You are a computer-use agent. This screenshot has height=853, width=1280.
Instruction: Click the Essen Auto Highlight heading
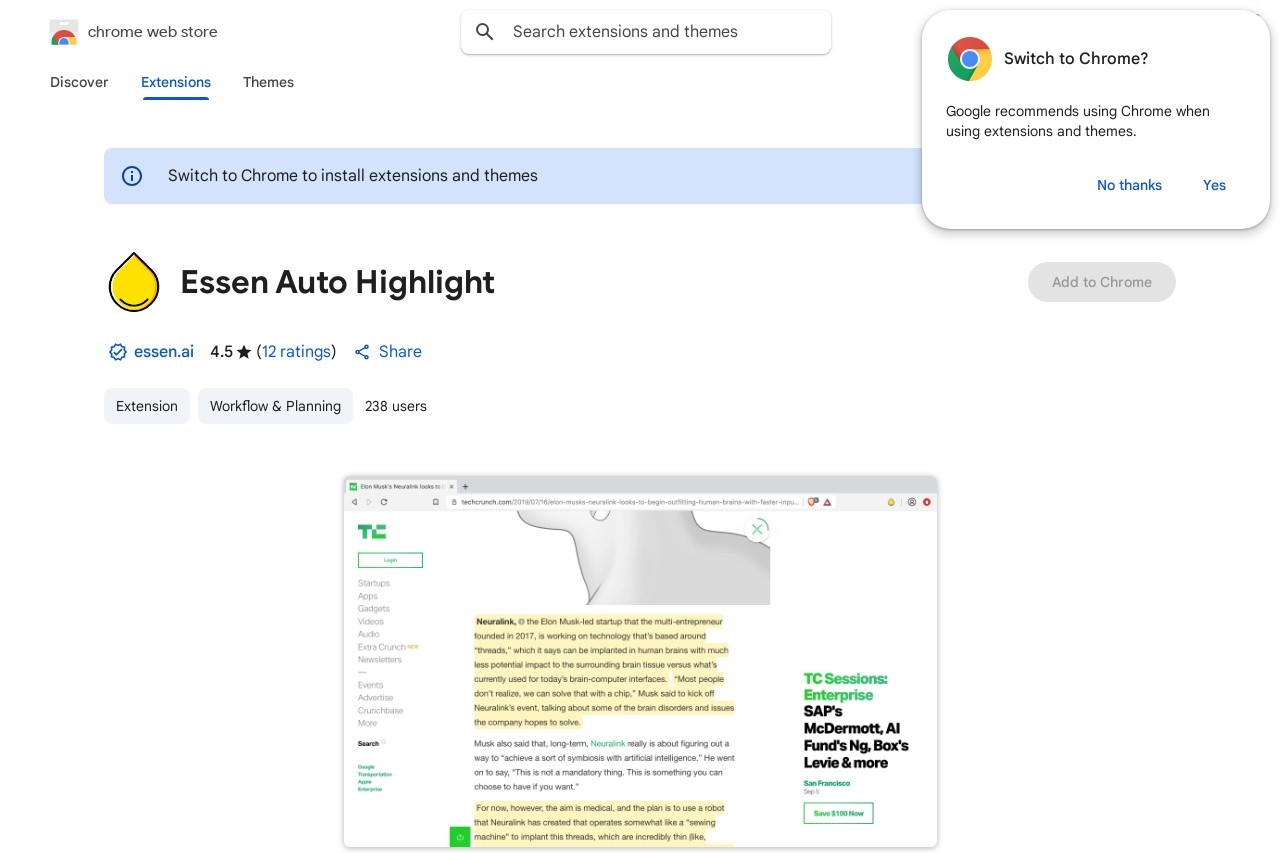pyautogui.click(x=338, y=282)
